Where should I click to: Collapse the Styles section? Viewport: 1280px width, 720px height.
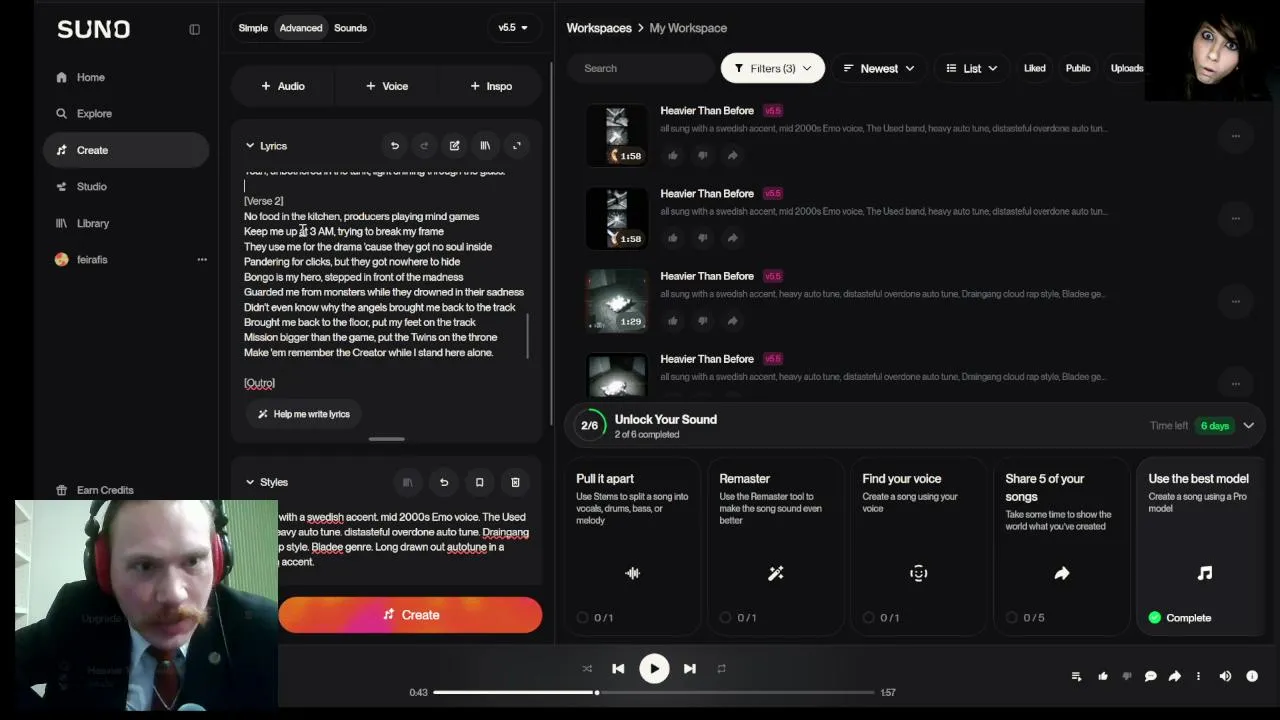pyautogui.click(x=250, y=483)
